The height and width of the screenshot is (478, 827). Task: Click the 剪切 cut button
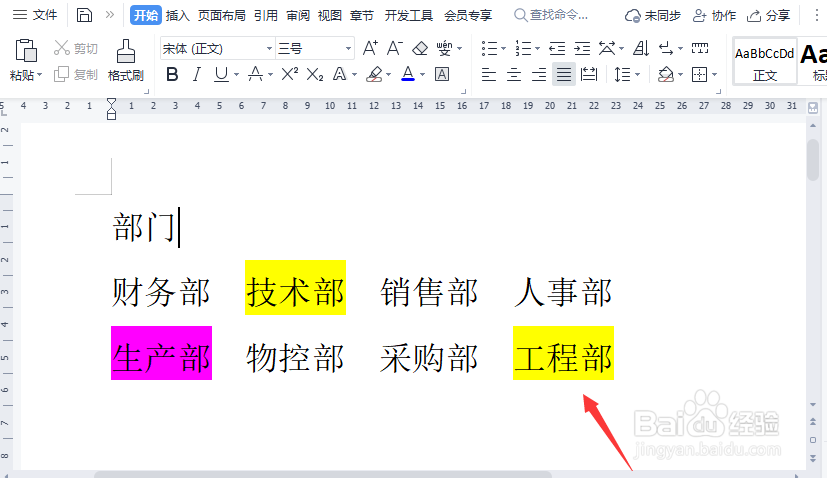75,49
